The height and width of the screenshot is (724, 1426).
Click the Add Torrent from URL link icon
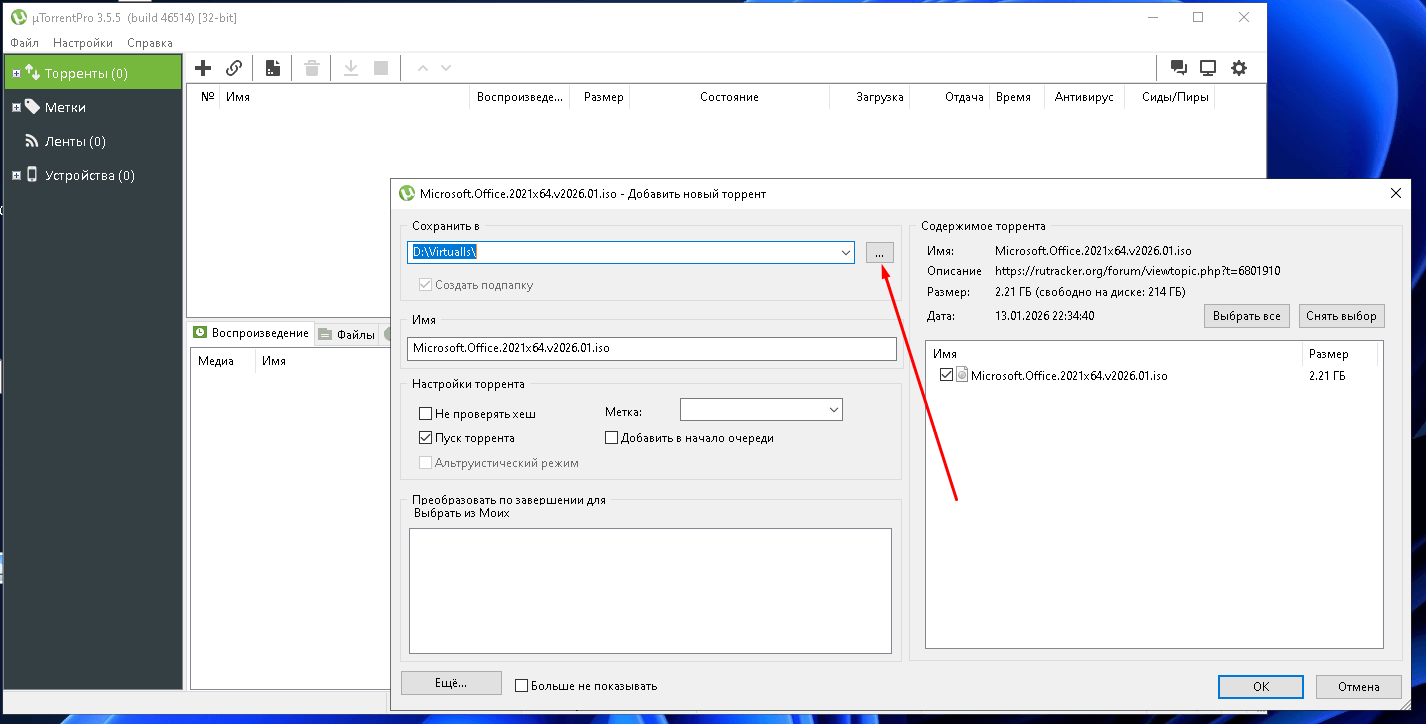click(234, 68)
